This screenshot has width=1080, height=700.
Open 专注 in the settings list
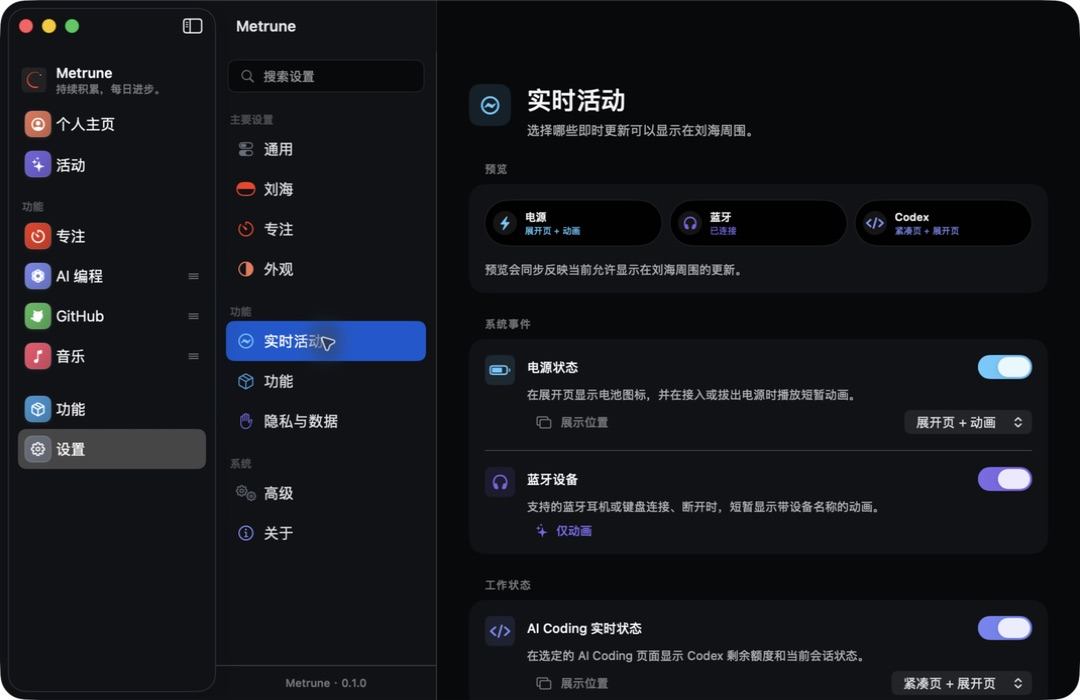point(326,229)
